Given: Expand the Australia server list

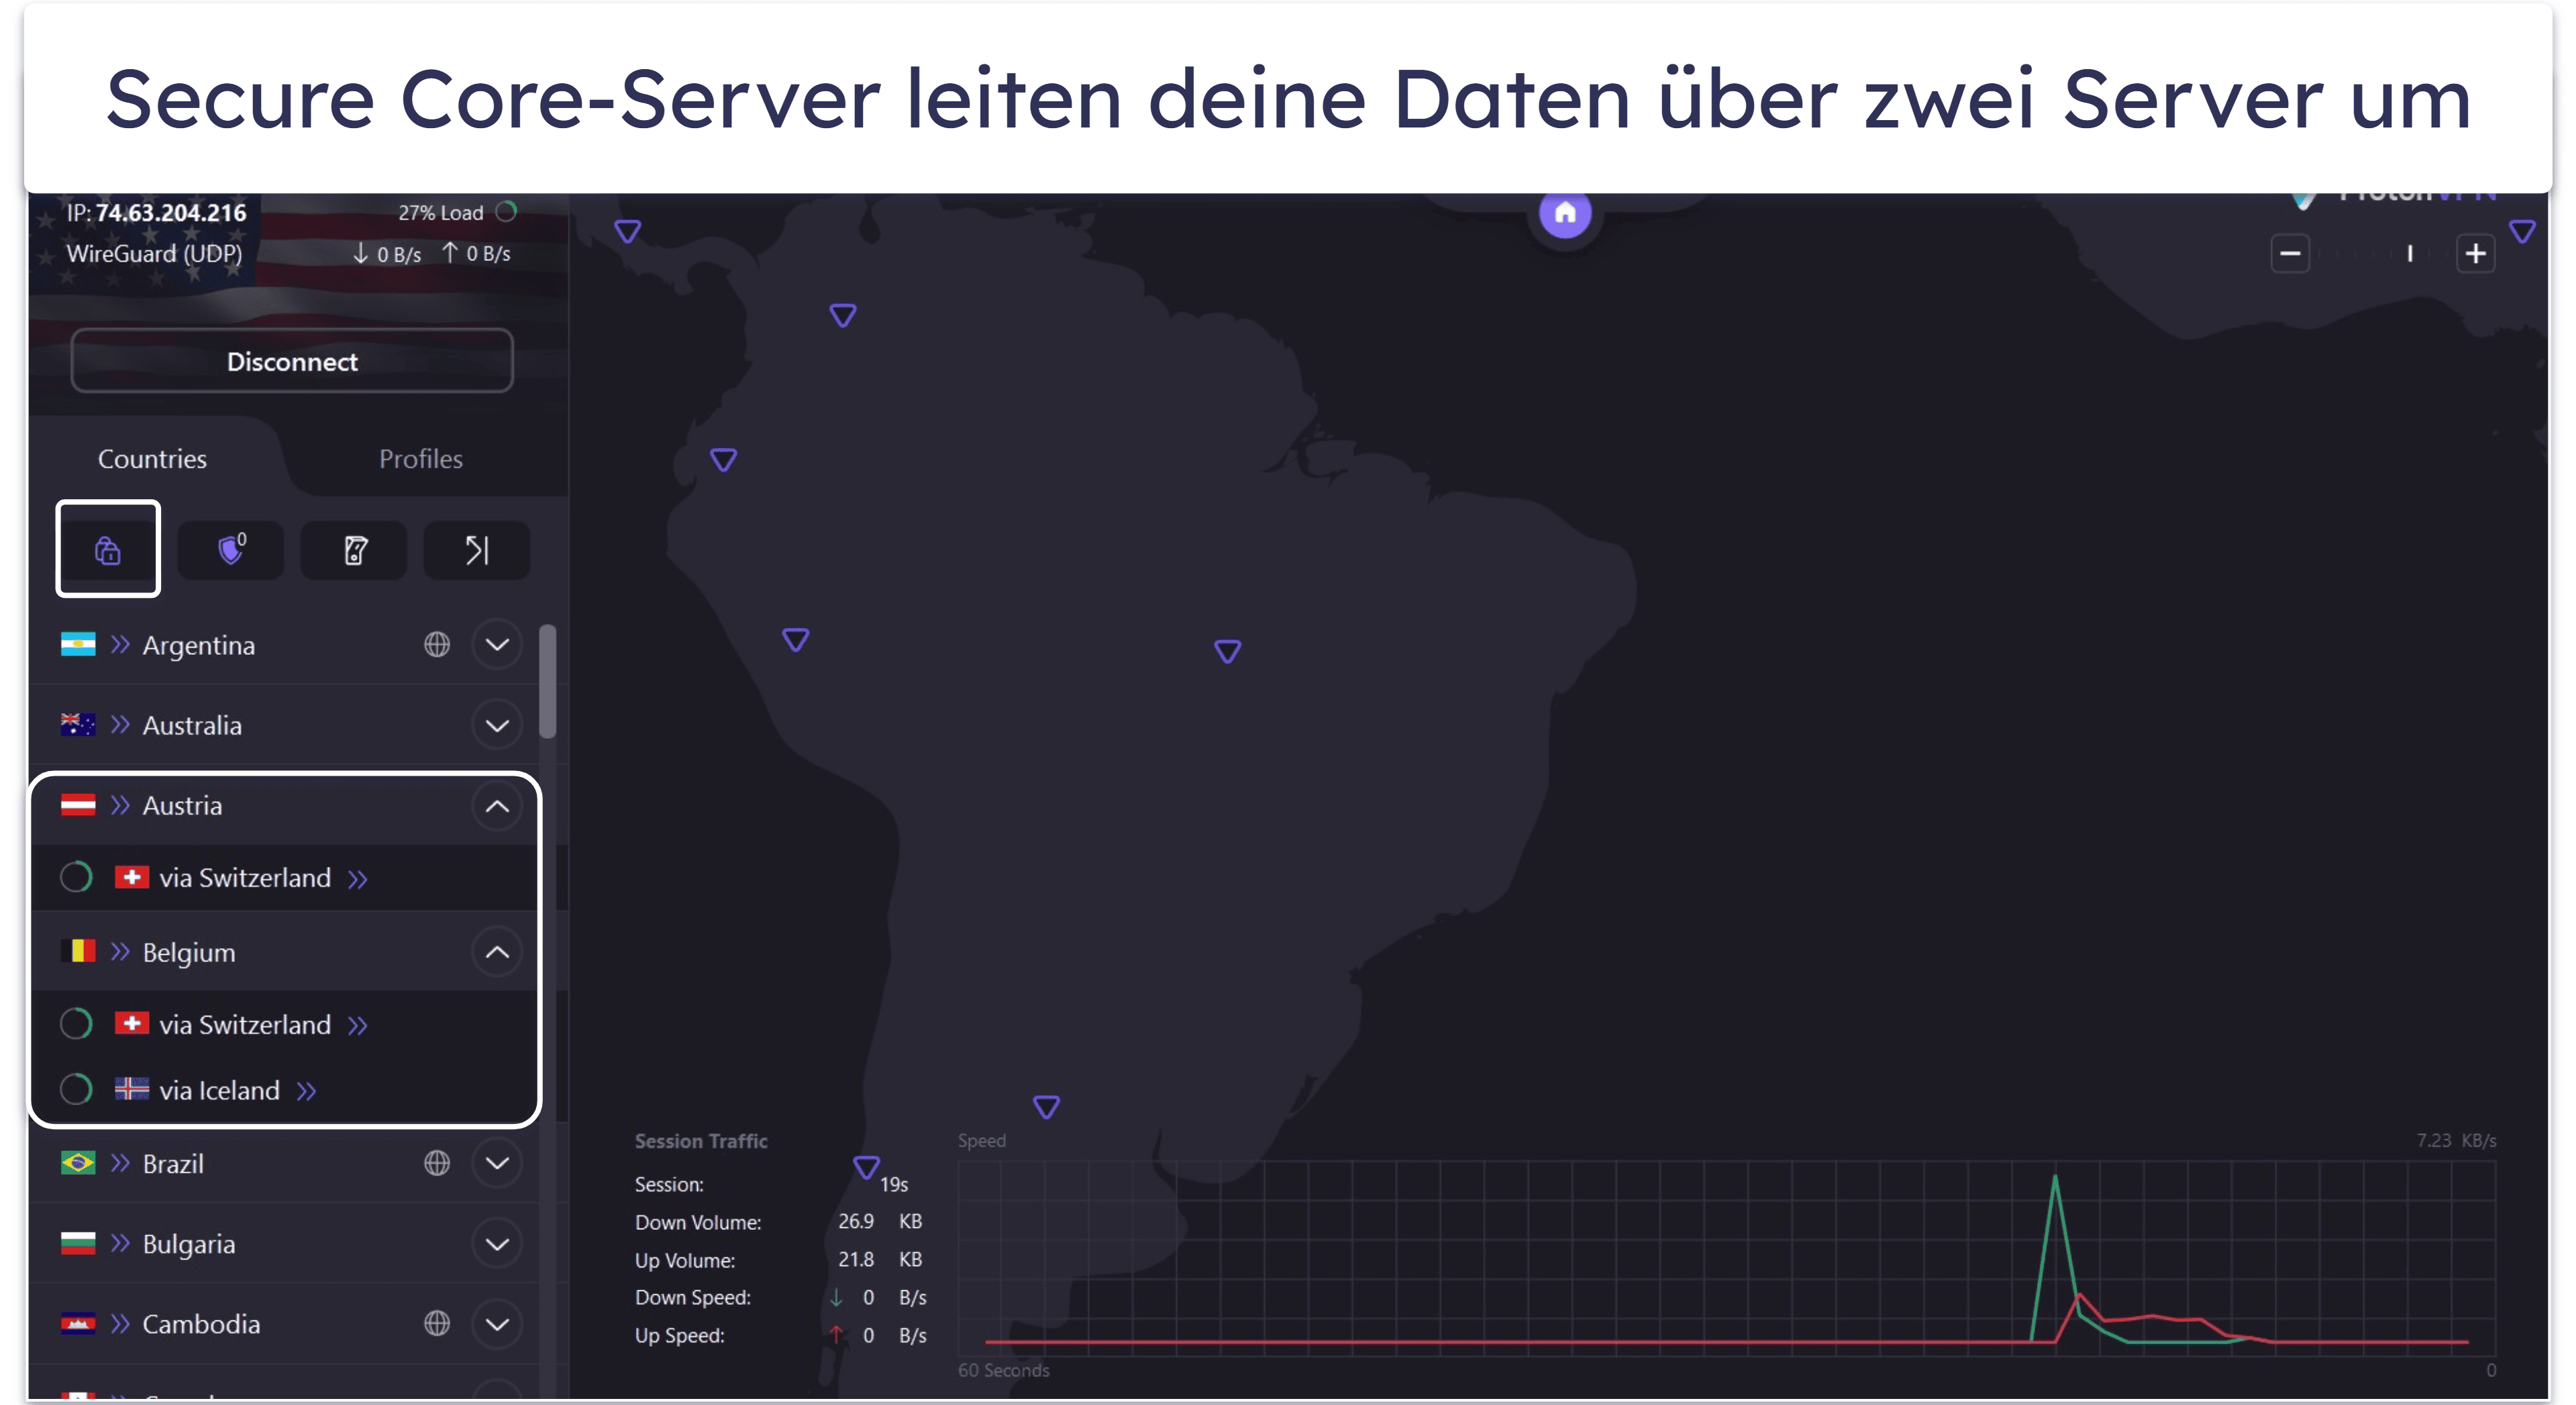Looking at the screenshot, I should click(497, 725).
